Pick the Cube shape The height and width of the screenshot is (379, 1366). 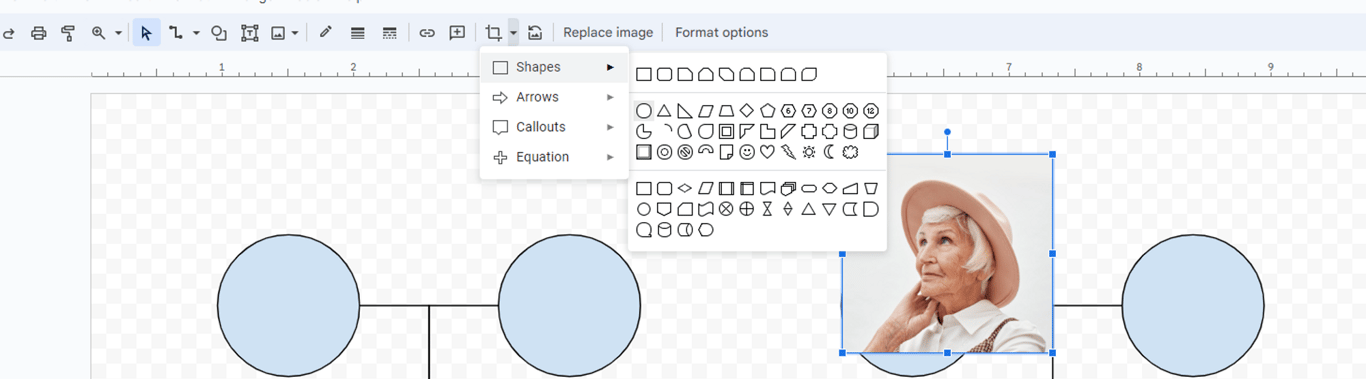point(871,131)
